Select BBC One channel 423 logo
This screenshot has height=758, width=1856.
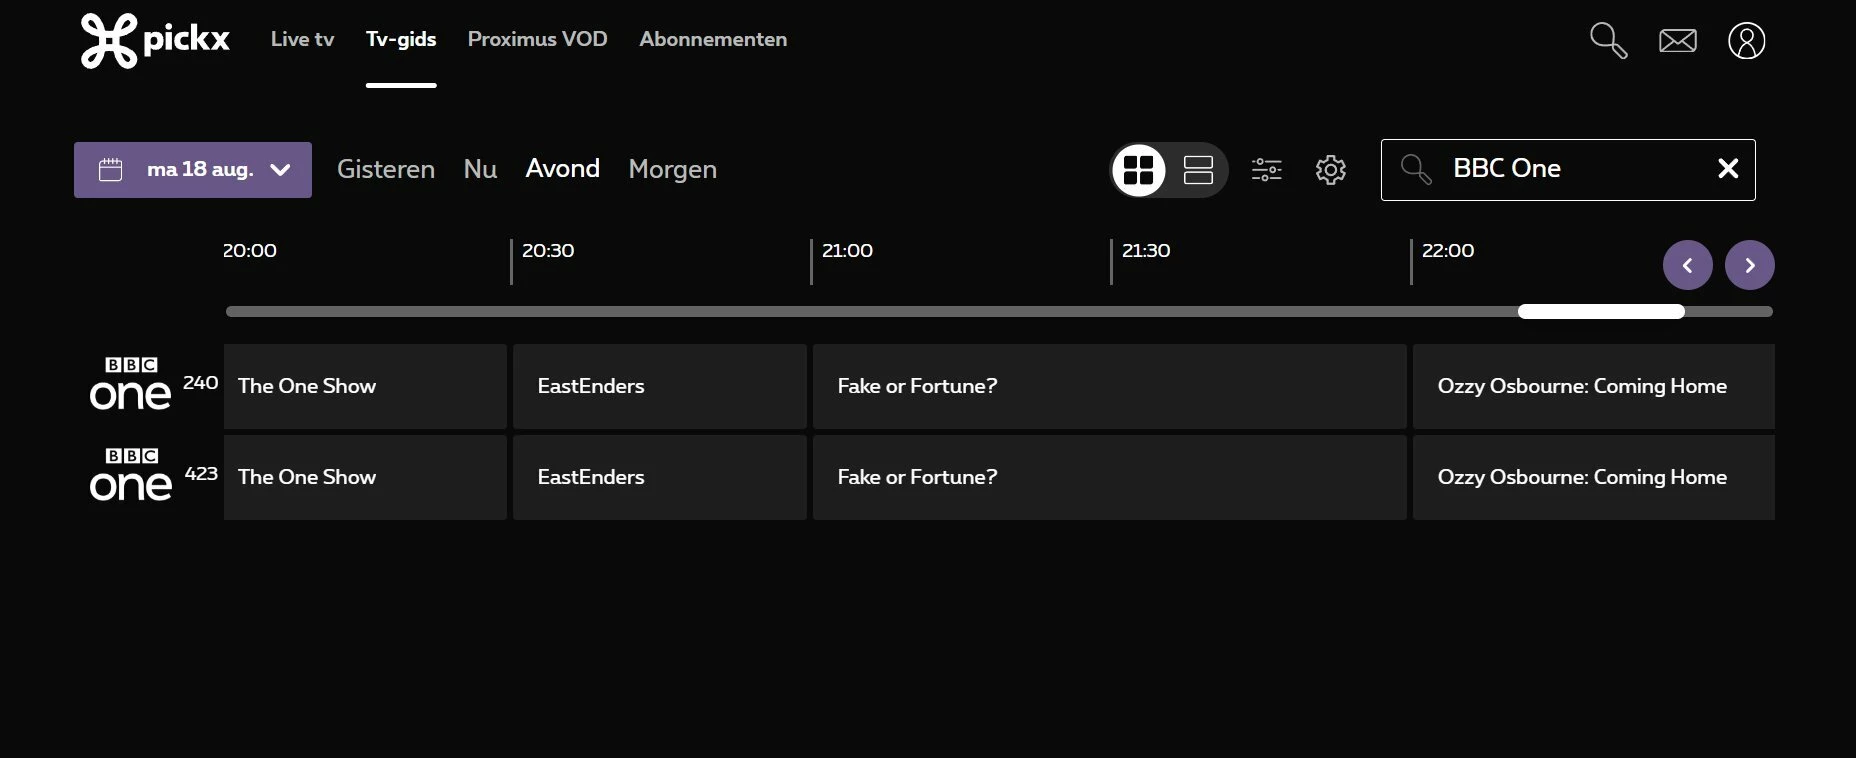point(131,475)
